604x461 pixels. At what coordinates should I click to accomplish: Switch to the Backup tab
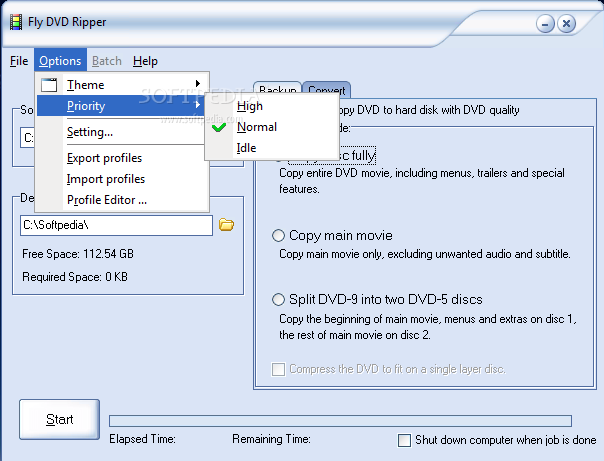click(x=277, y=89)
